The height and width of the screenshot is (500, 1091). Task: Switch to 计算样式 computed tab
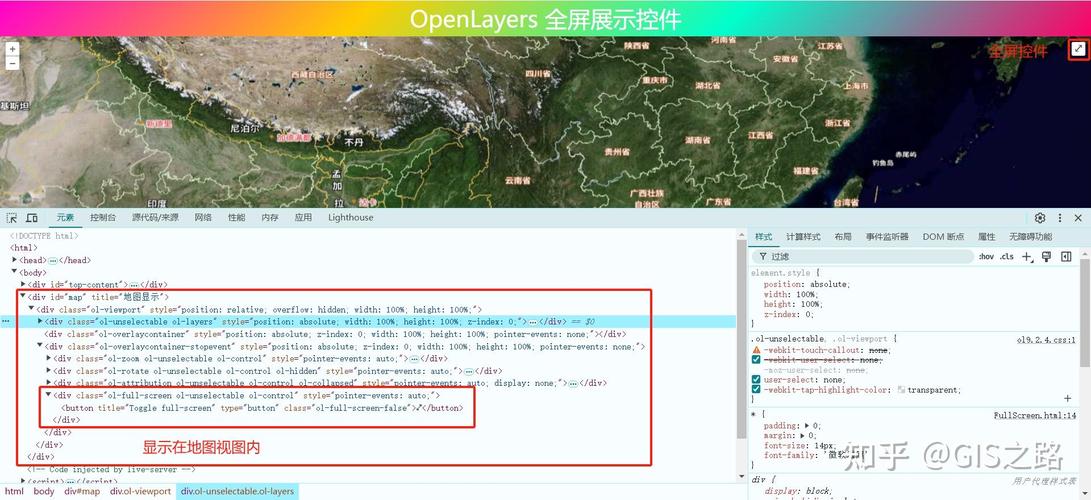[804, 237]
